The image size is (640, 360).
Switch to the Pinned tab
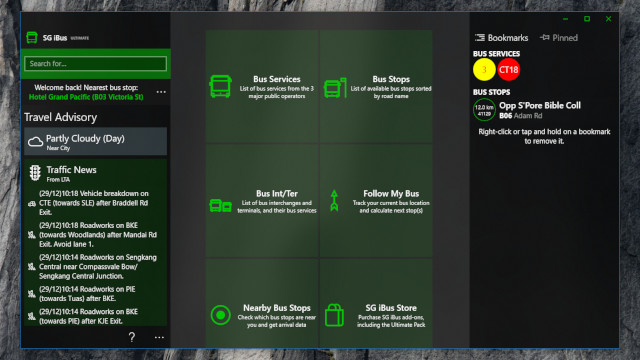pos(559,38)
